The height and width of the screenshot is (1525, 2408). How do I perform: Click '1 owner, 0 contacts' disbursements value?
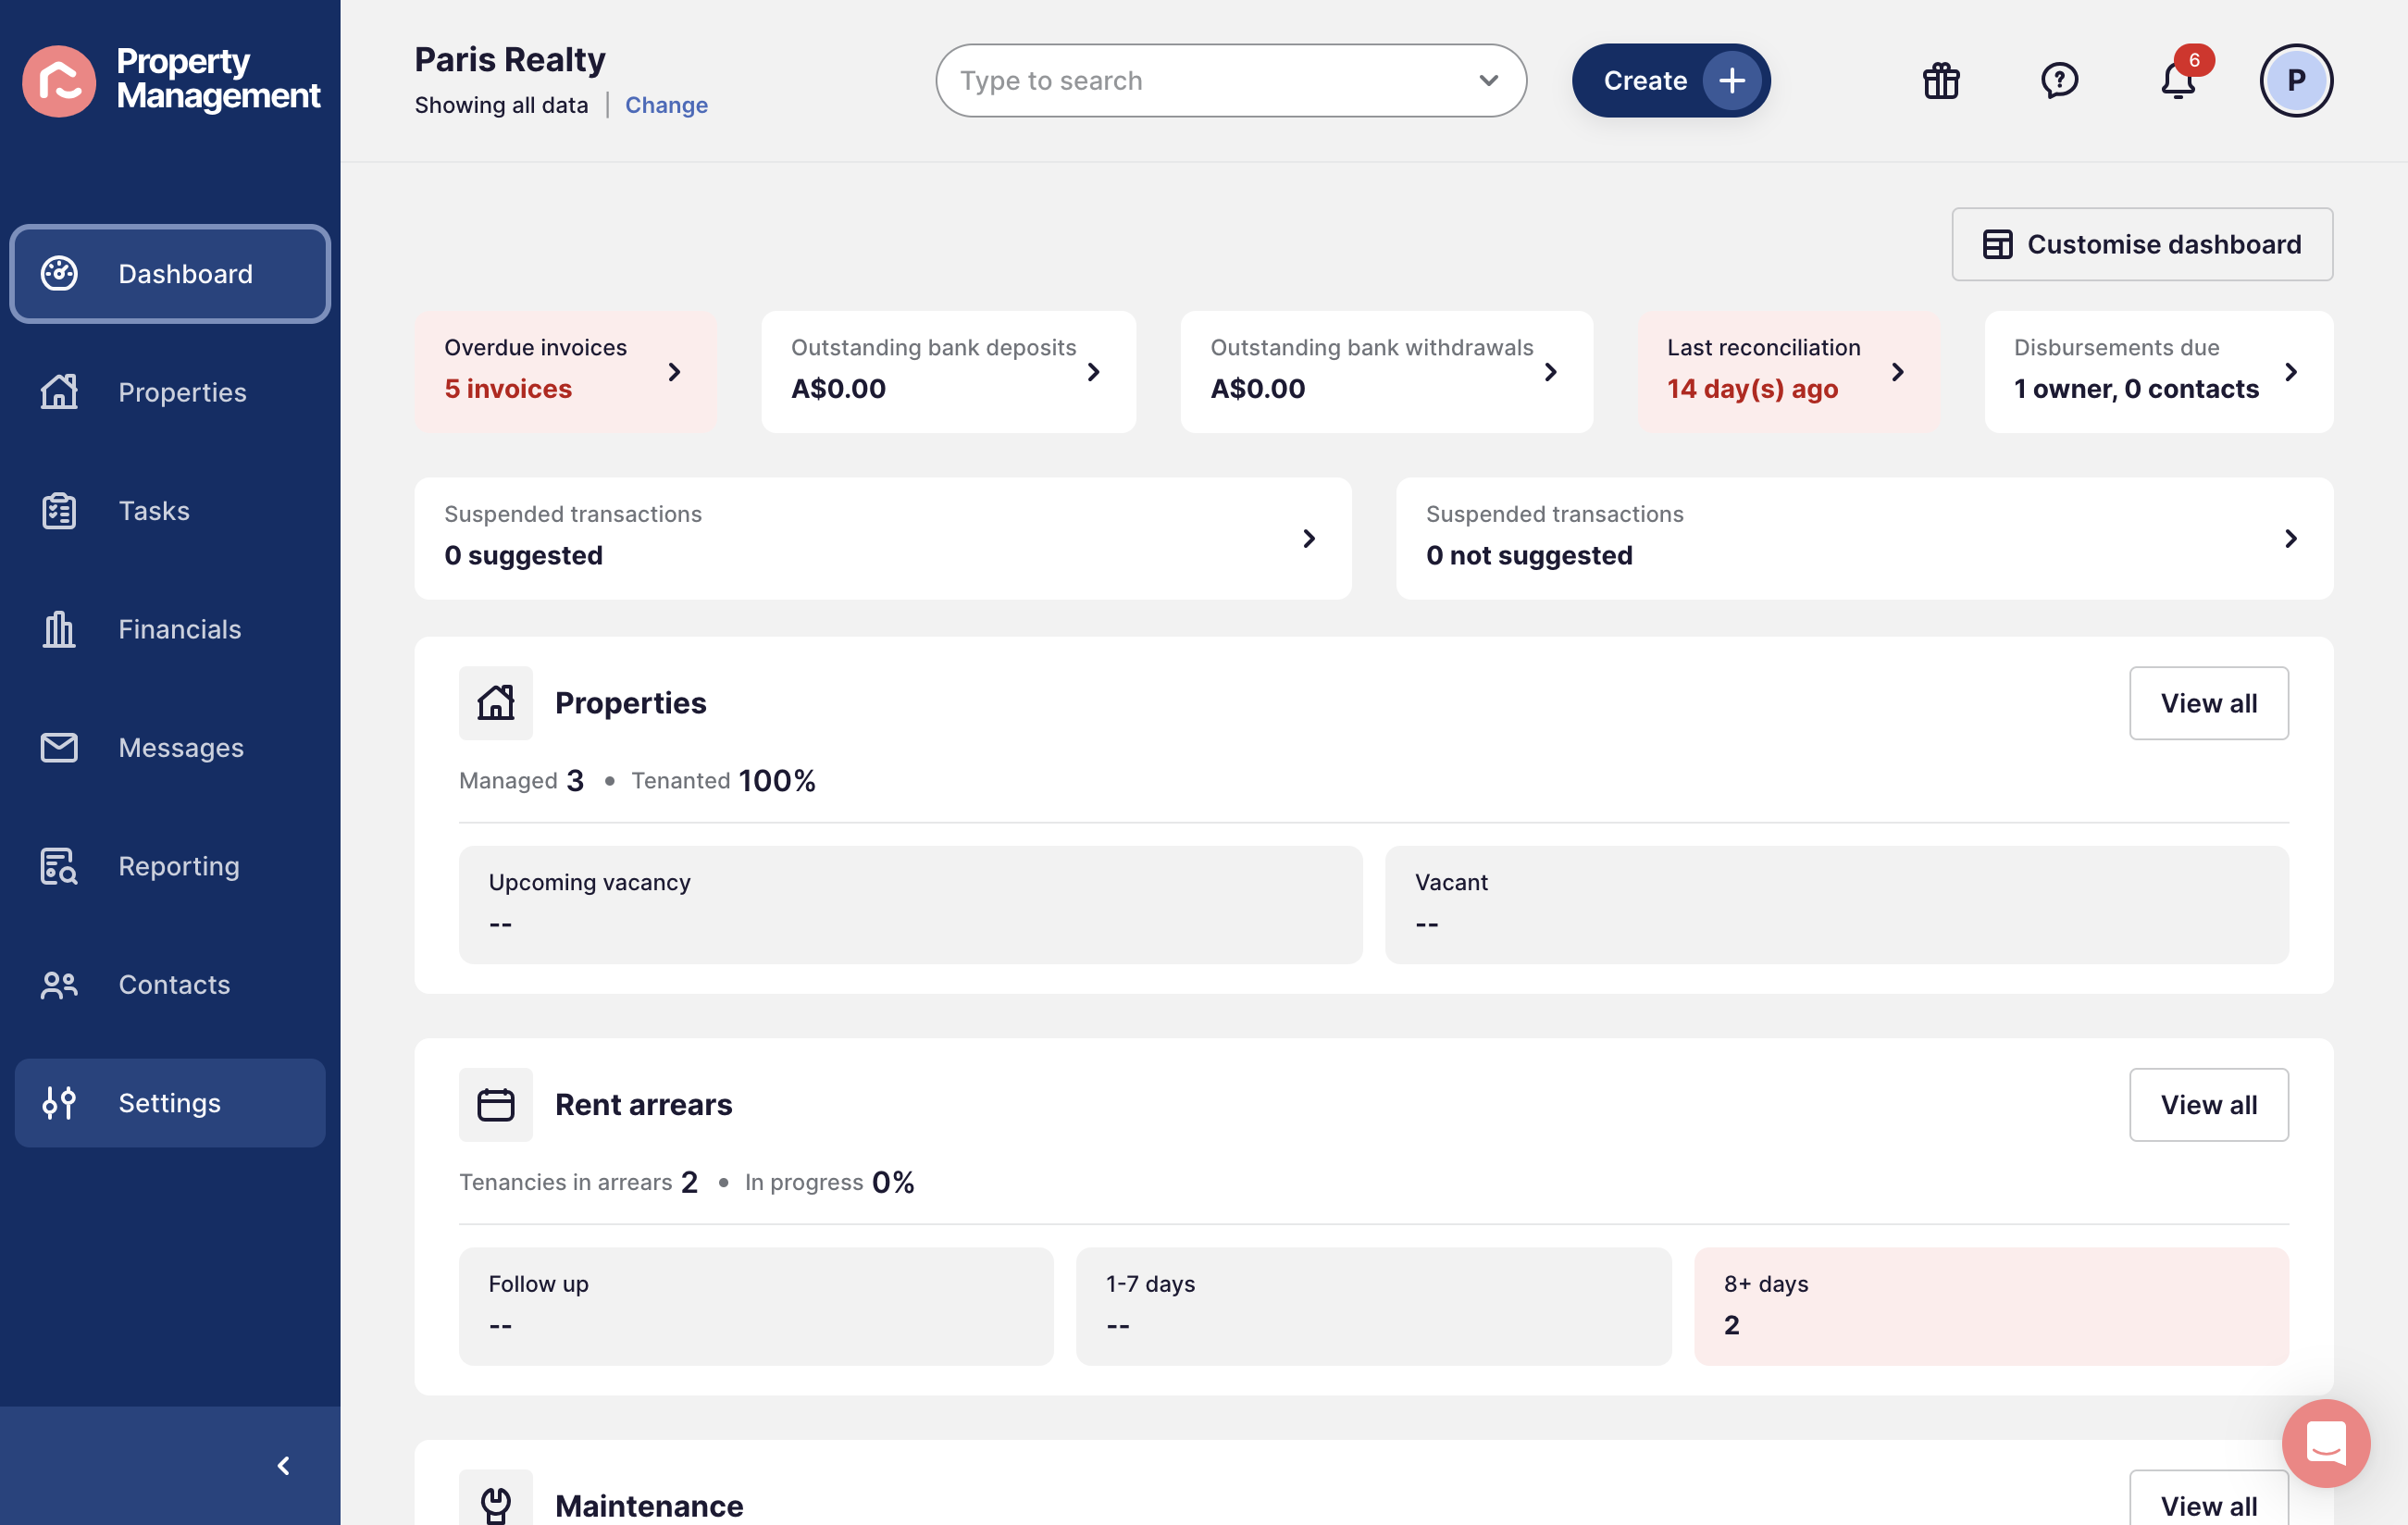[2136, 388]
